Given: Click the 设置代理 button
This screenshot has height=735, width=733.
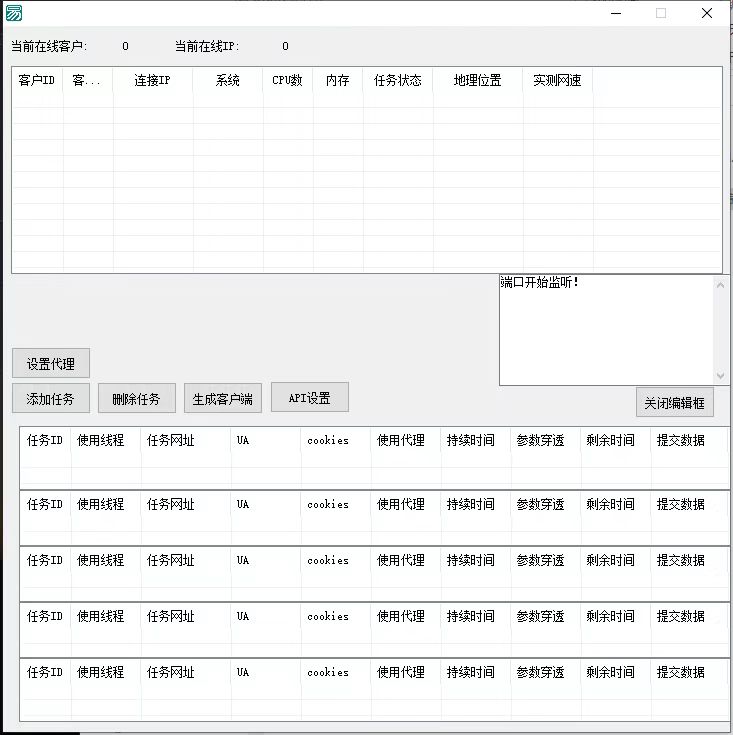Looking at the screenshot, I should 51,364.
